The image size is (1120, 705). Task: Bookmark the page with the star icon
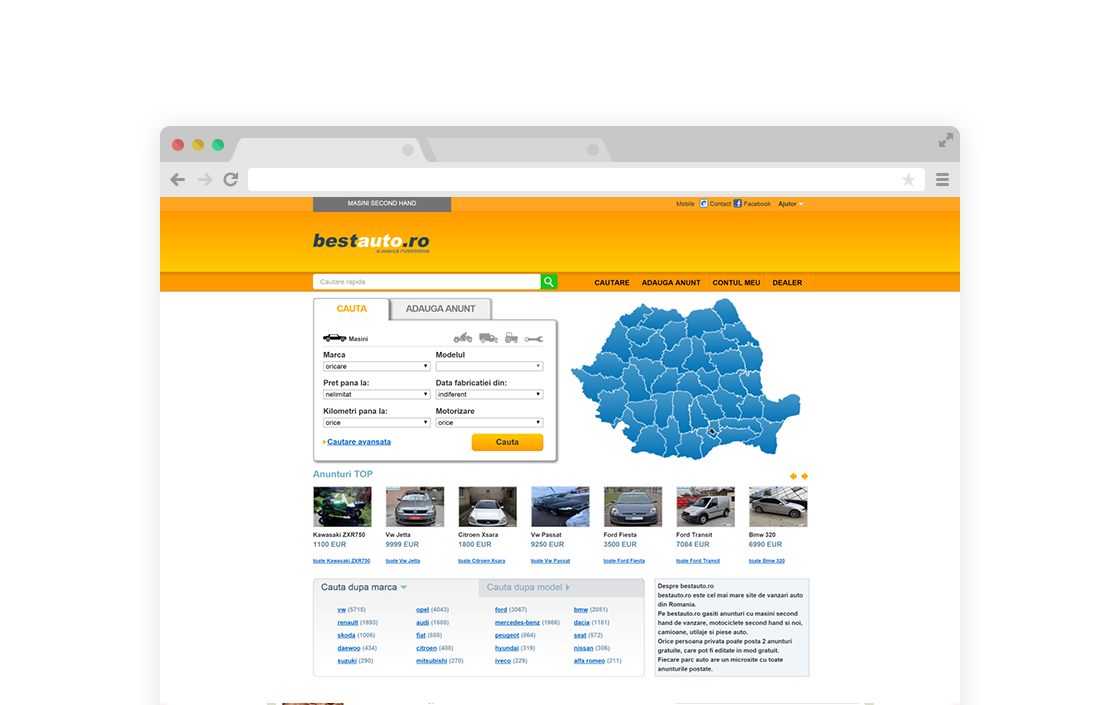tap(908, 179)
